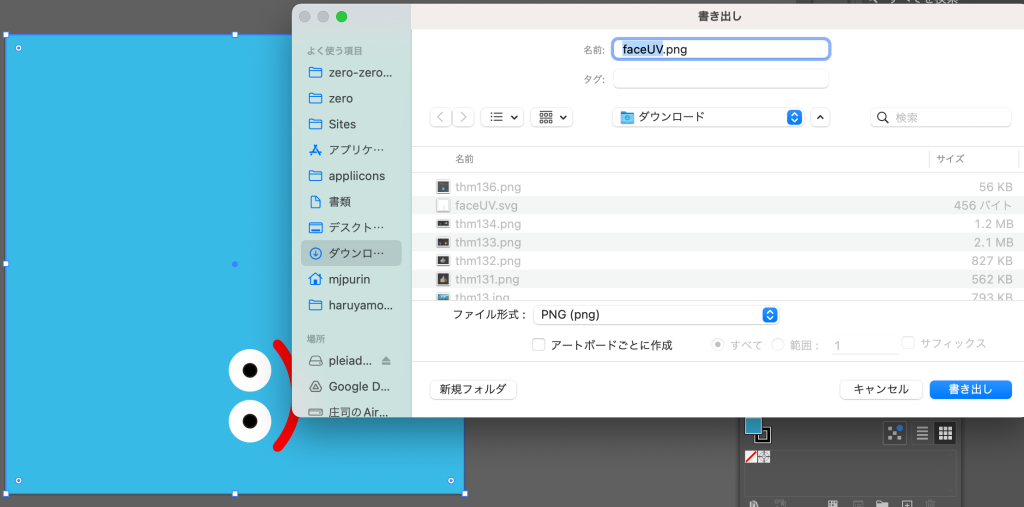
Task: Open the ダウンロード location popup
Action: pos(707,117)
